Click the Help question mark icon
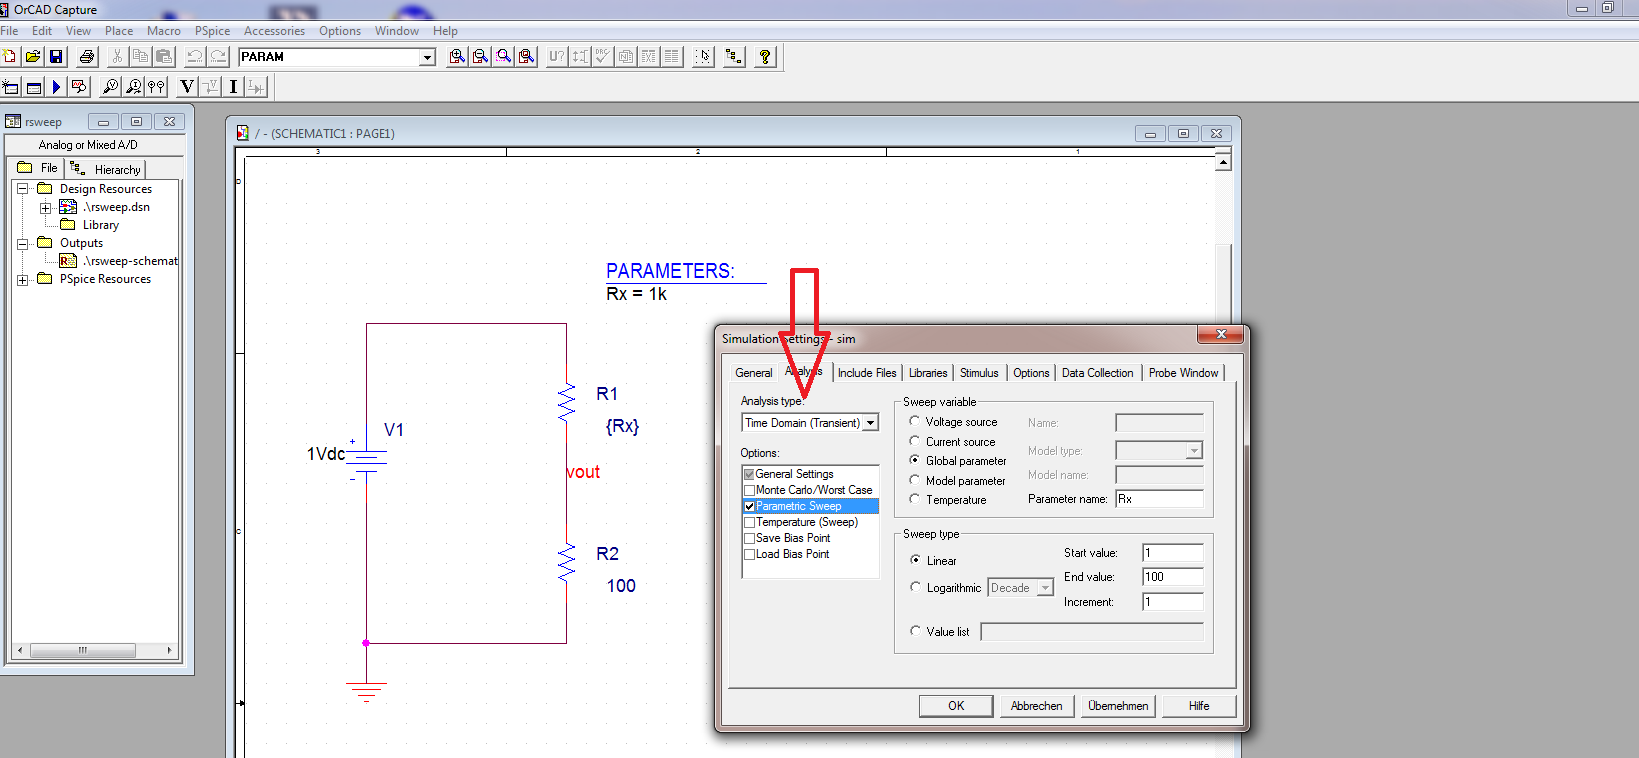The image size is (1639, 758). (765, 57)
